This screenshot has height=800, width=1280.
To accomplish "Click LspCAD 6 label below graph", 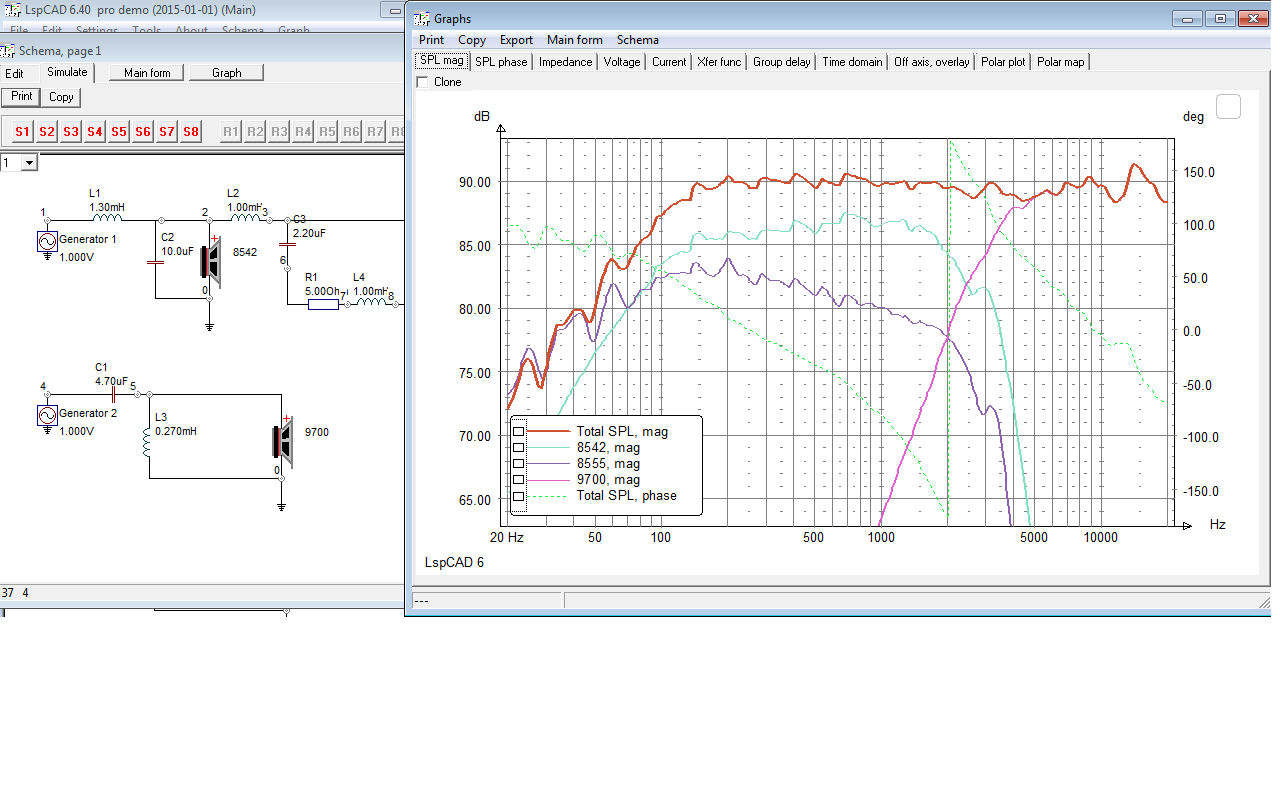I will 454,563.
